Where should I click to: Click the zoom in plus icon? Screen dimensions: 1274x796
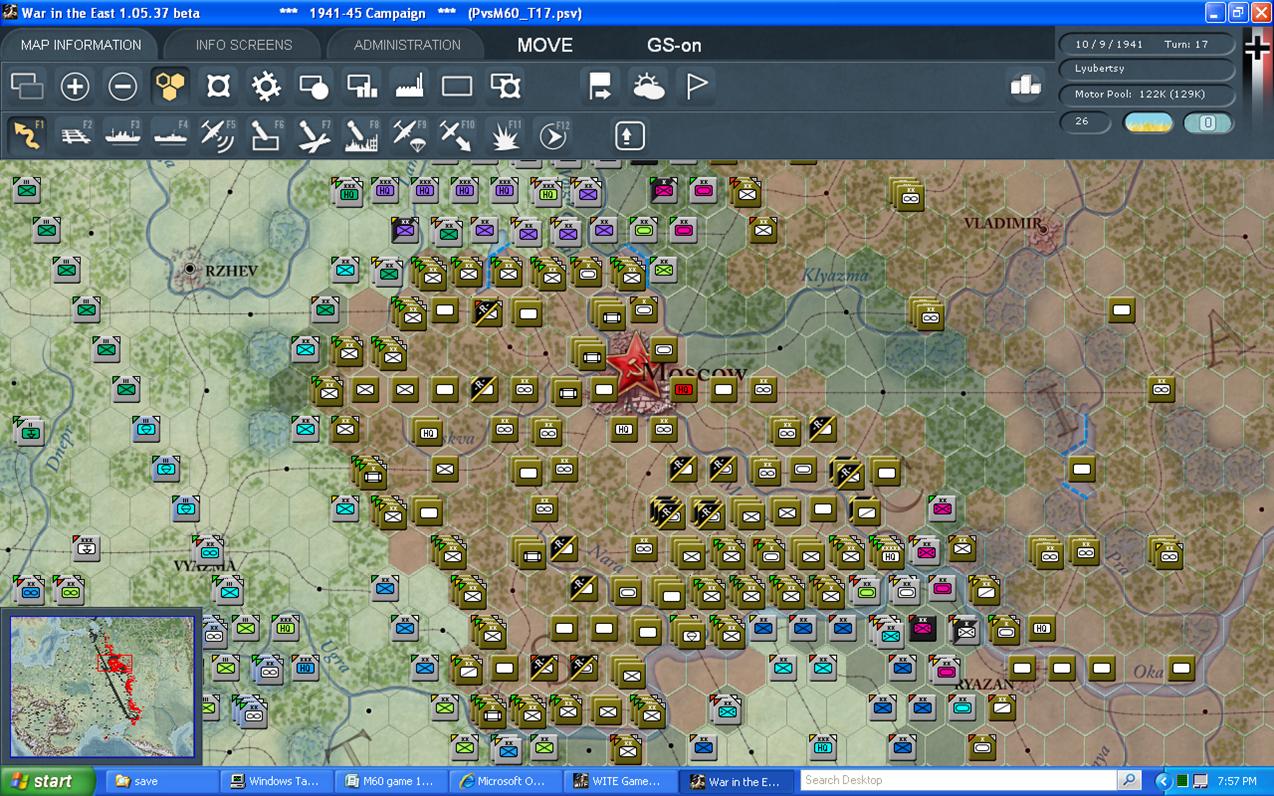pyautogui.click(x=75, y=86)
